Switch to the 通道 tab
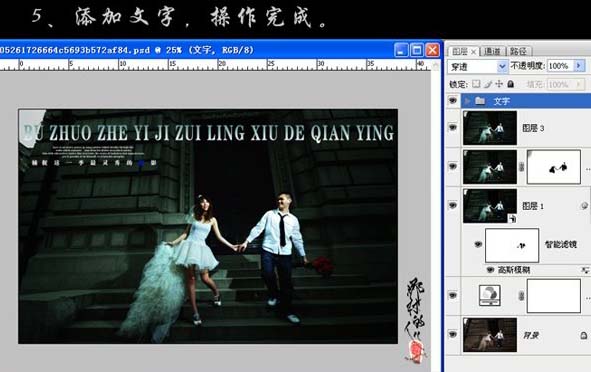This screenshot has width=591, height=372. click(x=492, y=51)
